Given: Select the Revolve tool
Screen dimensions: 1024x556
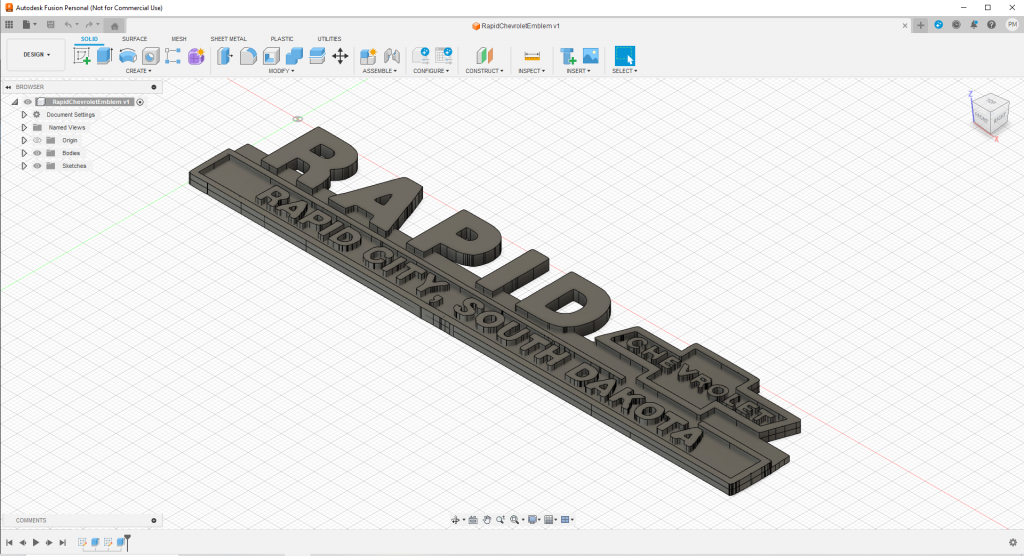Looking at the screenshot, I should click(x=127, y=56).
